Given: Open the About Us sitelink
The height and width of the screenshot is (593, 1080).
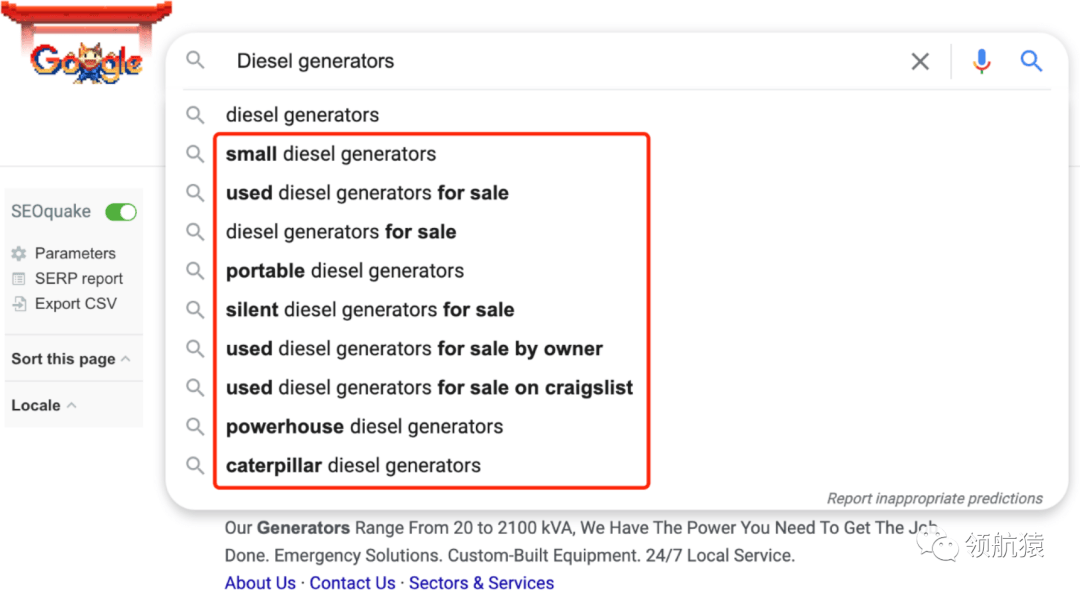Looking at the screenshot, I should (x=260, y=583).
